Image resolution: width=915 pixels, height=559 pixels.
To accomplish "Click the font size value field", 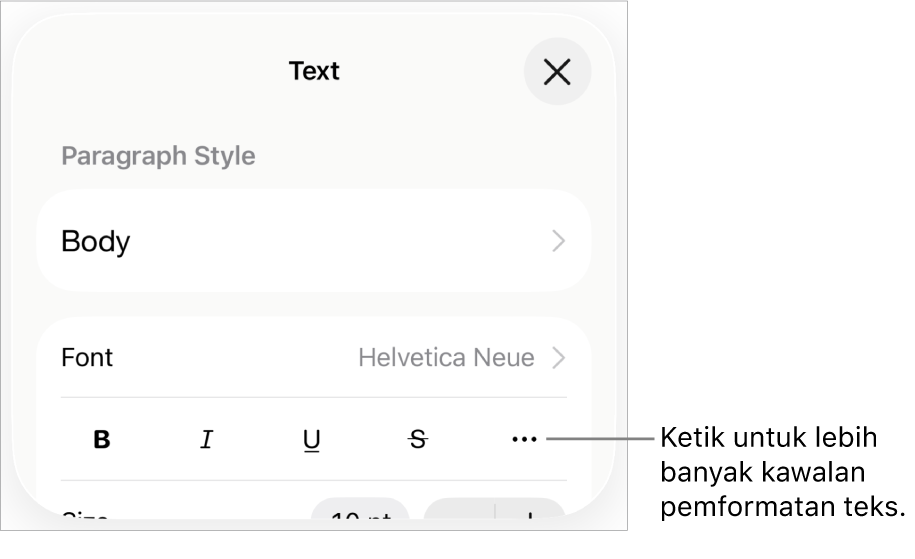I will coord(360,515).
